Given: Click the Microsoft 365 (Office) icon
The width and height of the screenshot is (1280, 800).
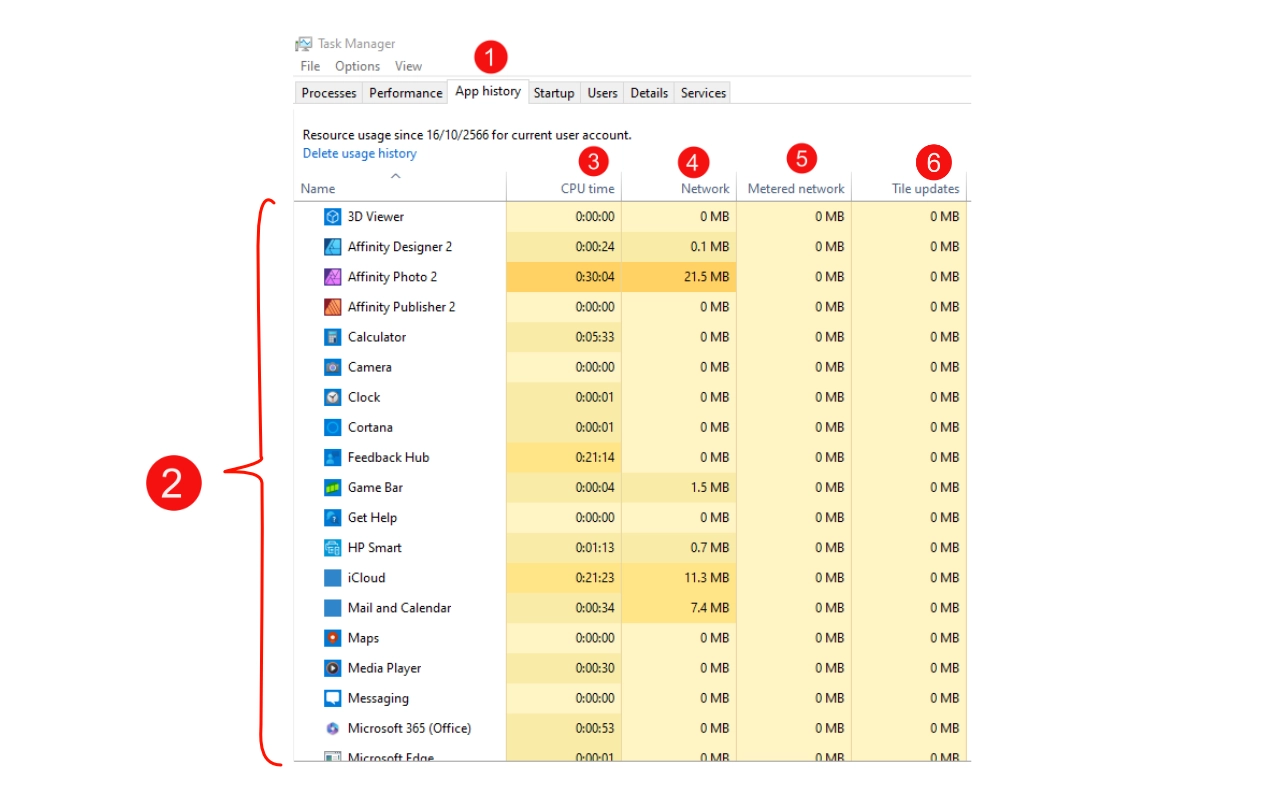Looking at the screenshot, I should pyautogui.click(x=333, y=728).
